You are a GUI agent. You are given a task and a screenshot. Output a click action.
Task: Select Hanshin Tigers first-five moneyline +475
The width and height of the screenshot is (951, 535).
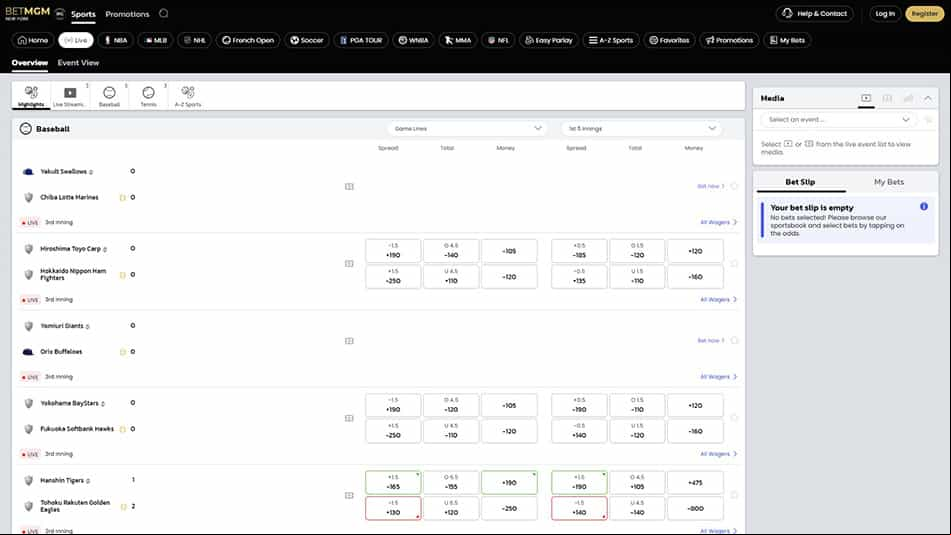coord(695,483)
